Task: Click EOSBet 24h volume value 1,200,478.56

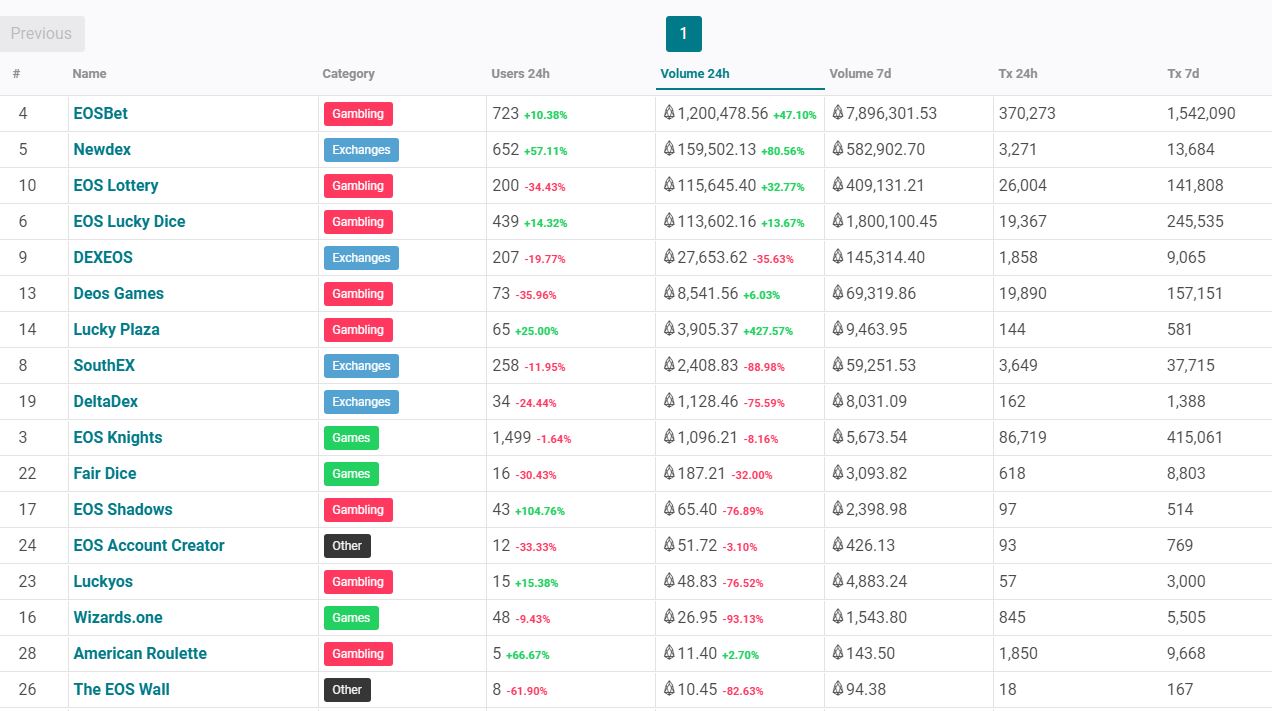Action: (x=723, y=114)
